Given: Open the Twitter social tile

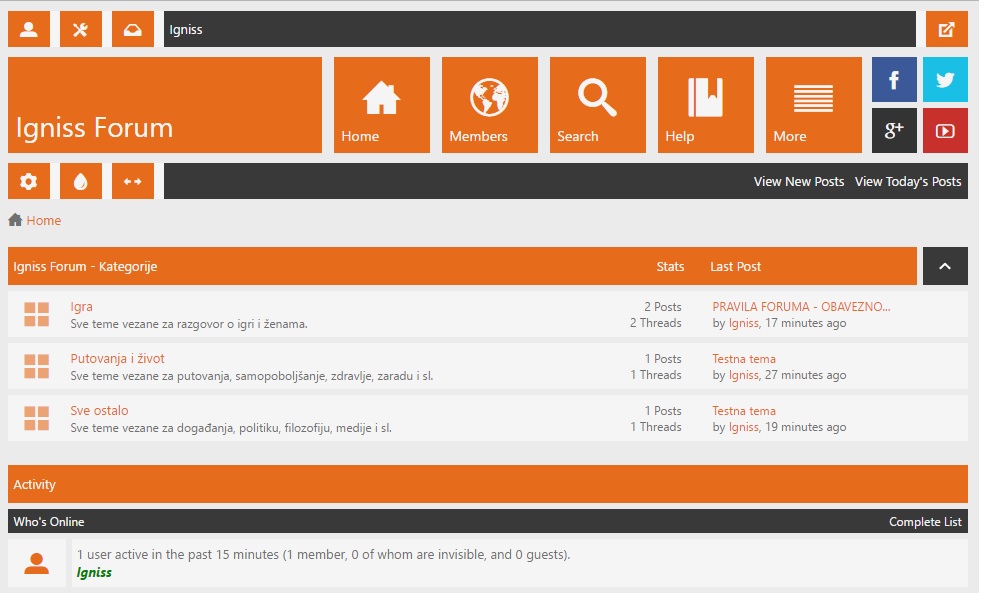Looking at the screenshot, I should click(x=945, y=80).
